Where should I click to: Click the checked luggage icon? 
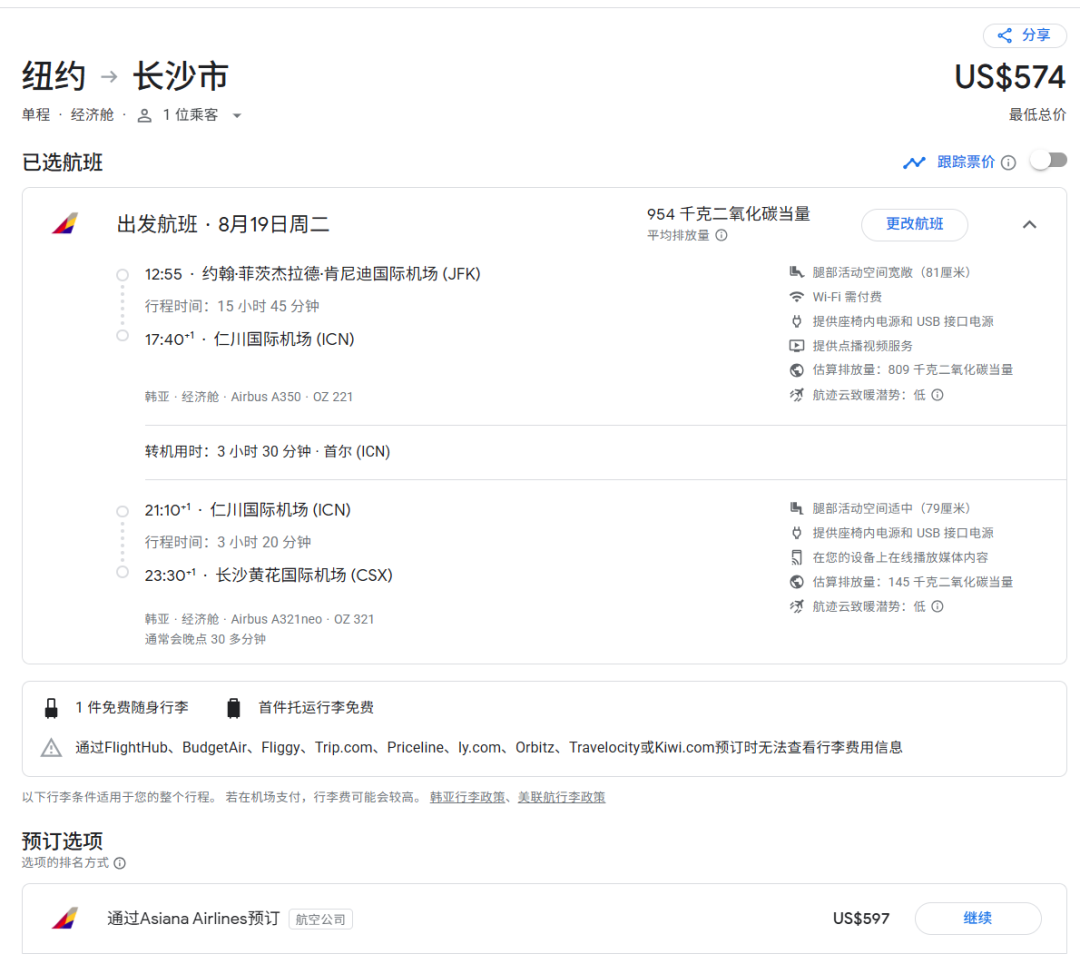(x=234, y=708)
